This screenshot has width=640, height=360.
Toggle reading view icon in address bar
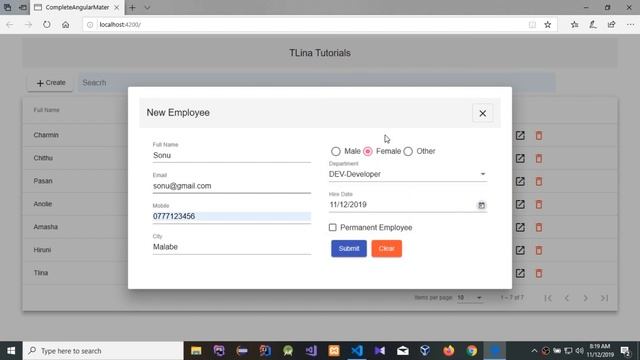(x=532, y=24)
